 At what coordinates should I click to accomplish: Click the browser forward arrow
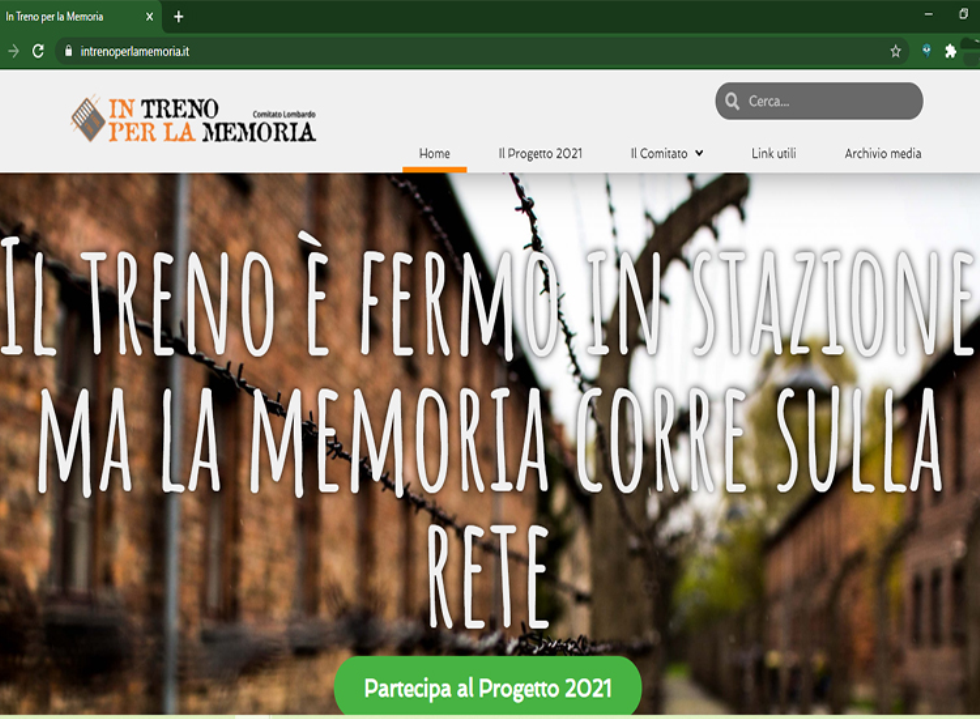(x=13, y=51)
